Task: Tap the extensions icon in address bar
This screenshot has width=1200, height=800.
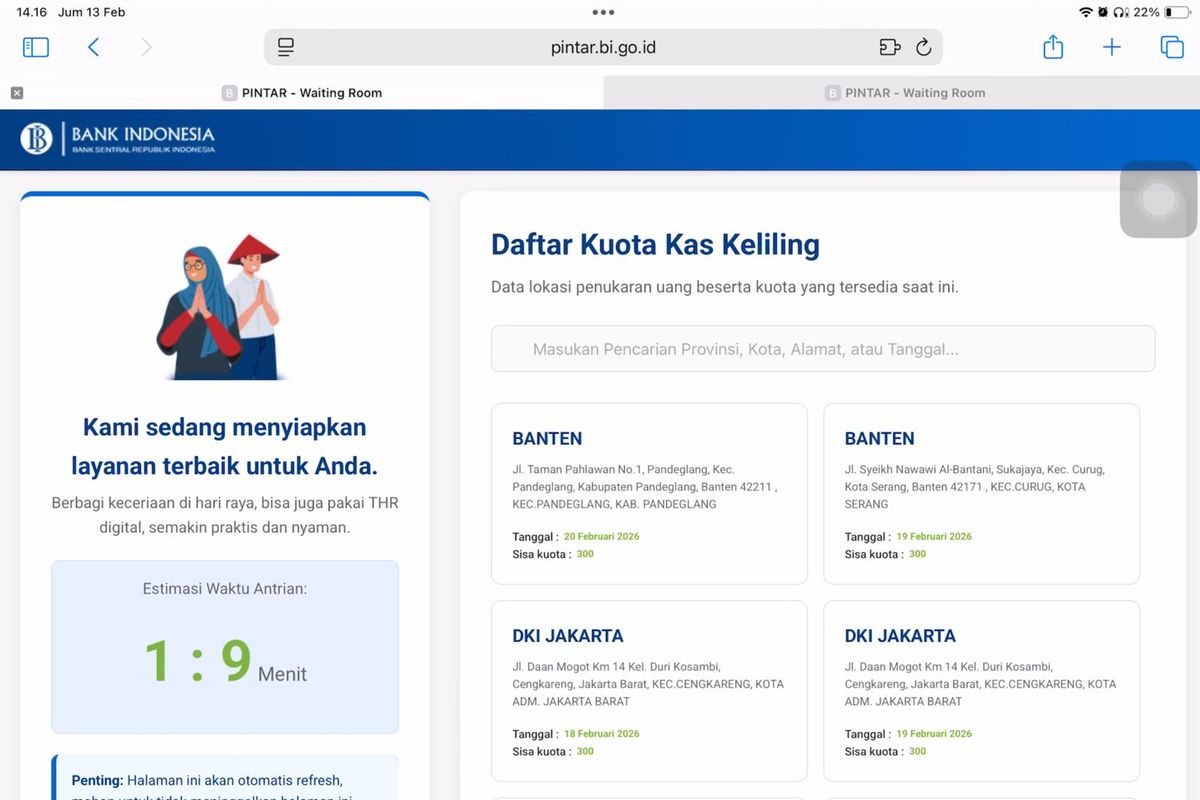Action: pos(889,47)
